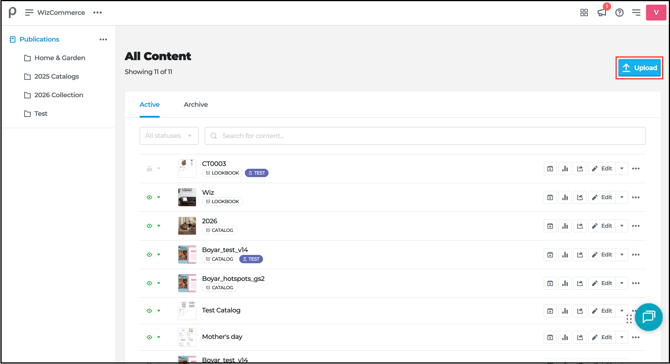Open embed icon for Boyar_test_v14 with TEST tag
The height and width of the screenshot is (364, 670).
click(x=550, y=255)
